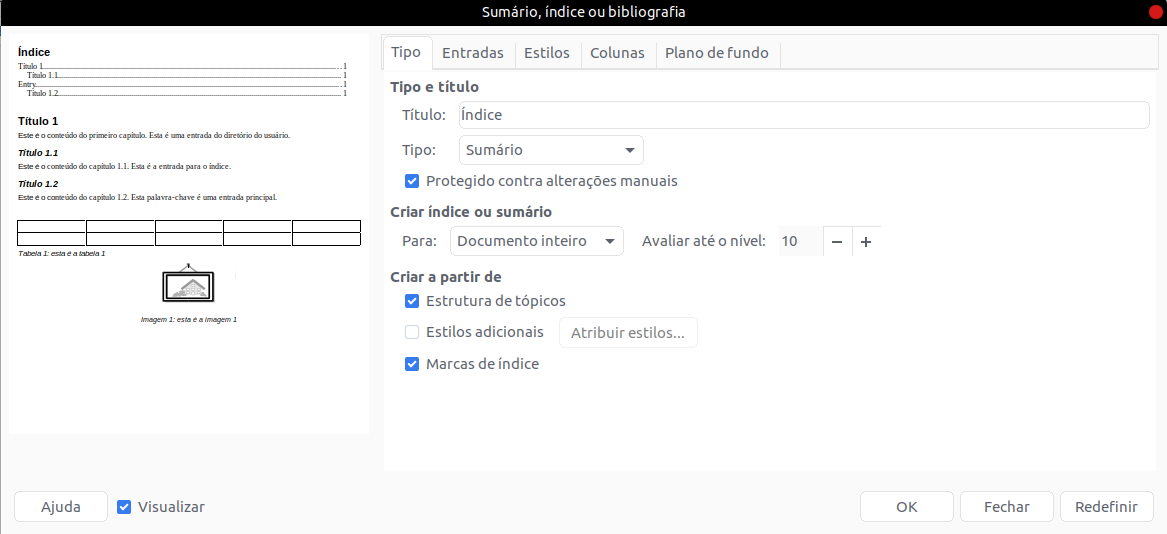Open the Ajuda help button
Screen dimensions: 1167x534
tap(61, 507)
